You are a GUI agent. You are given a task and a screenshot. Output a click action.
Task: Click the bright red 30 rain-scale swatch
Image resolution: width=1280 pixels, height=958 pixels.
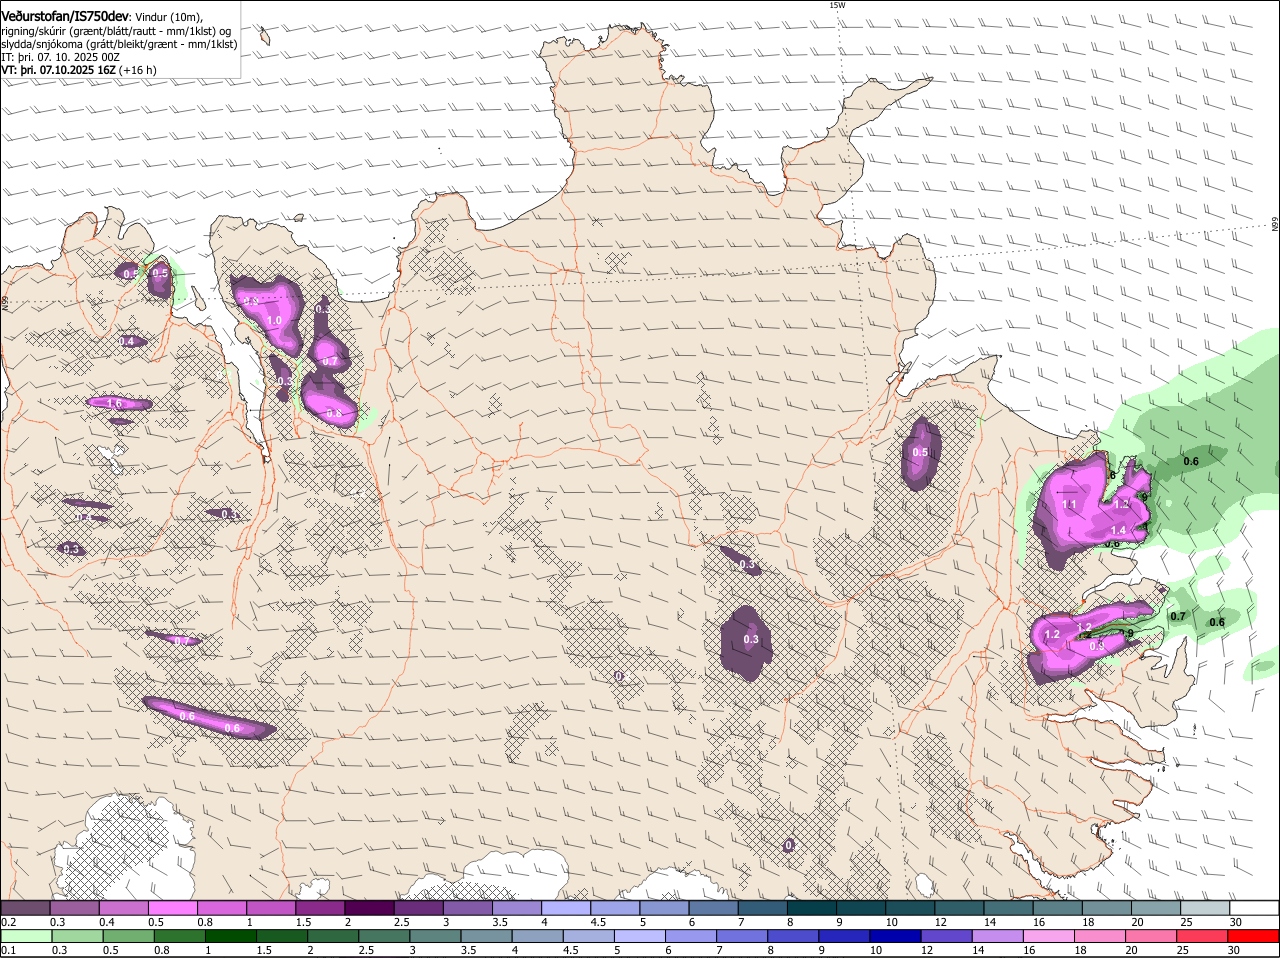click(1253, 936)
